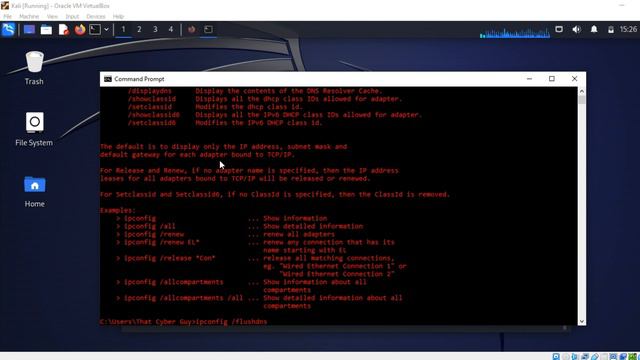Click the Command Prompt scrollbar down arrow
This screenshot has width=640, height=360.
[x=582, y=322]
